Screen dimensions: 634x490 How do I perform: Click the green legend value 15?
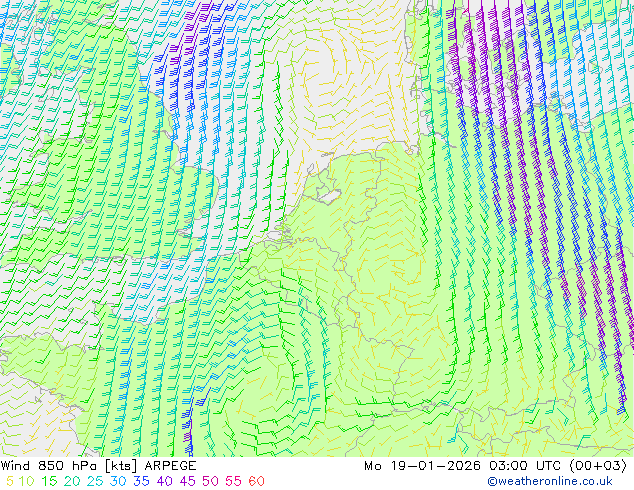click(x=49, y=481)
